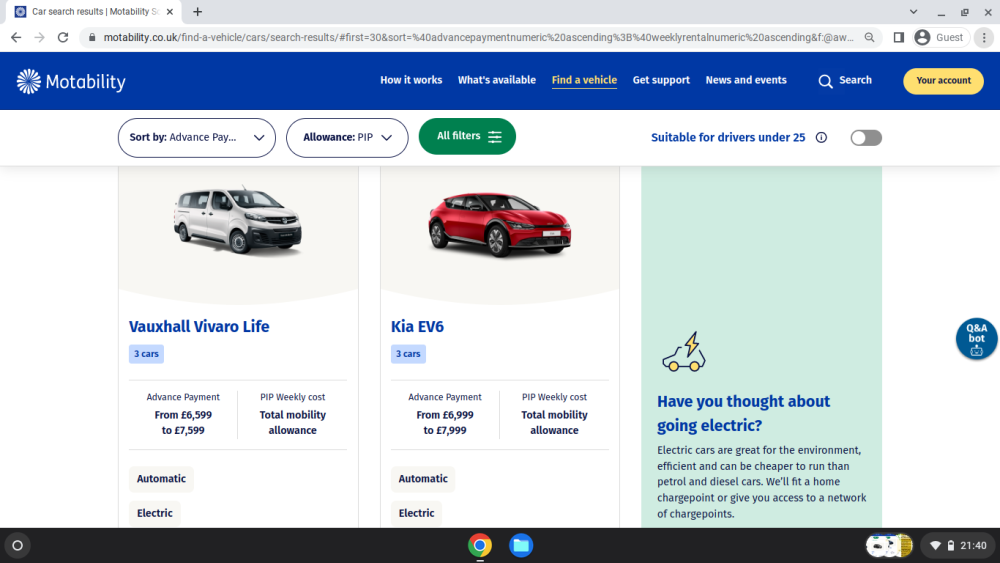Open the Kia EV6 link
This screenshot has height=563, width=1000.
[417, 326]
